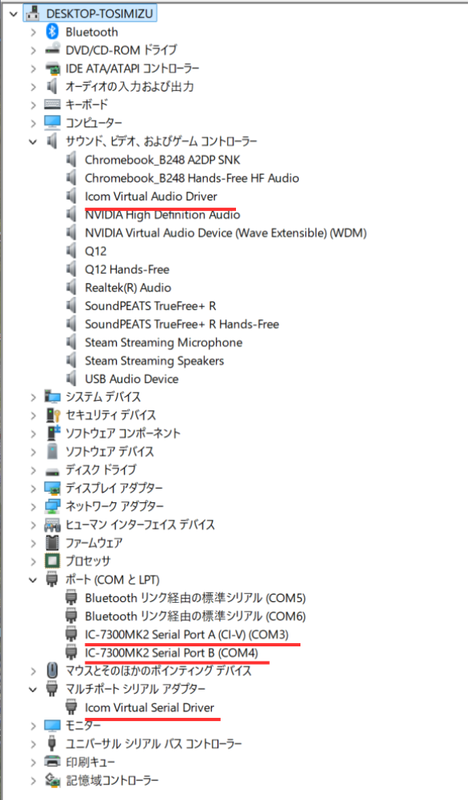Select Chromebook_B248 Hands-Free HF Audio
This screenshot has height=800, width=472.
(x=192, y=178)
